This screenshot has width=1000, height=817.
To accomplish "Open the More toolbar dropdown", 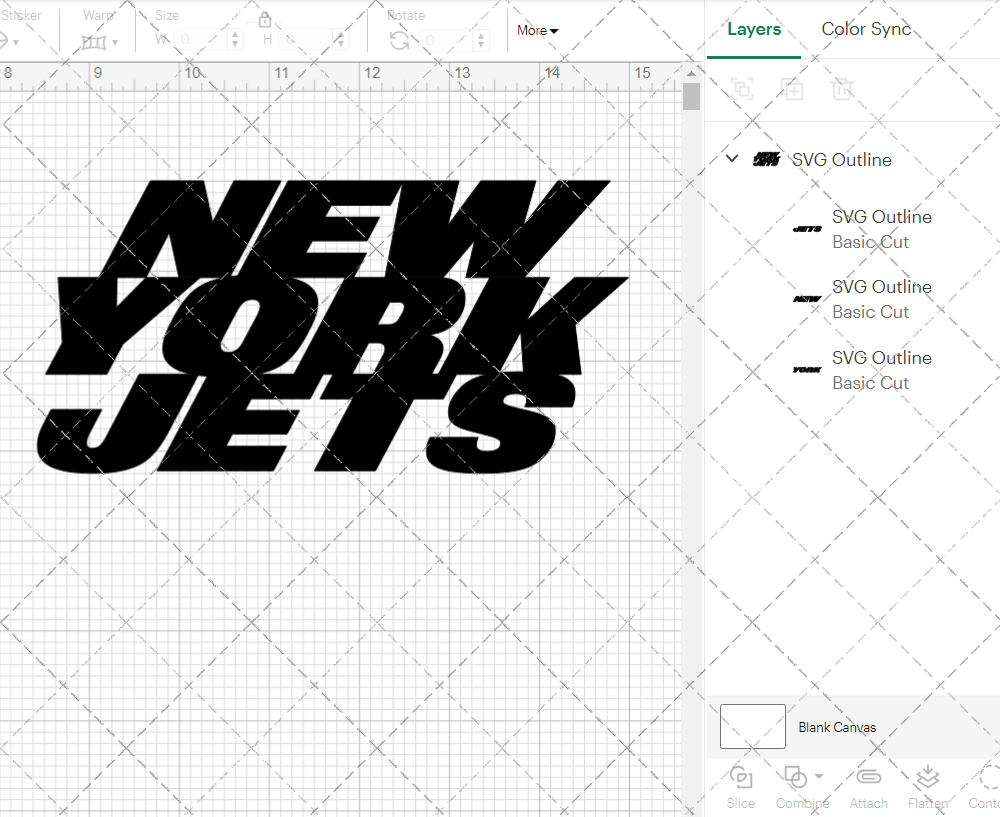I will pos(537,31).
